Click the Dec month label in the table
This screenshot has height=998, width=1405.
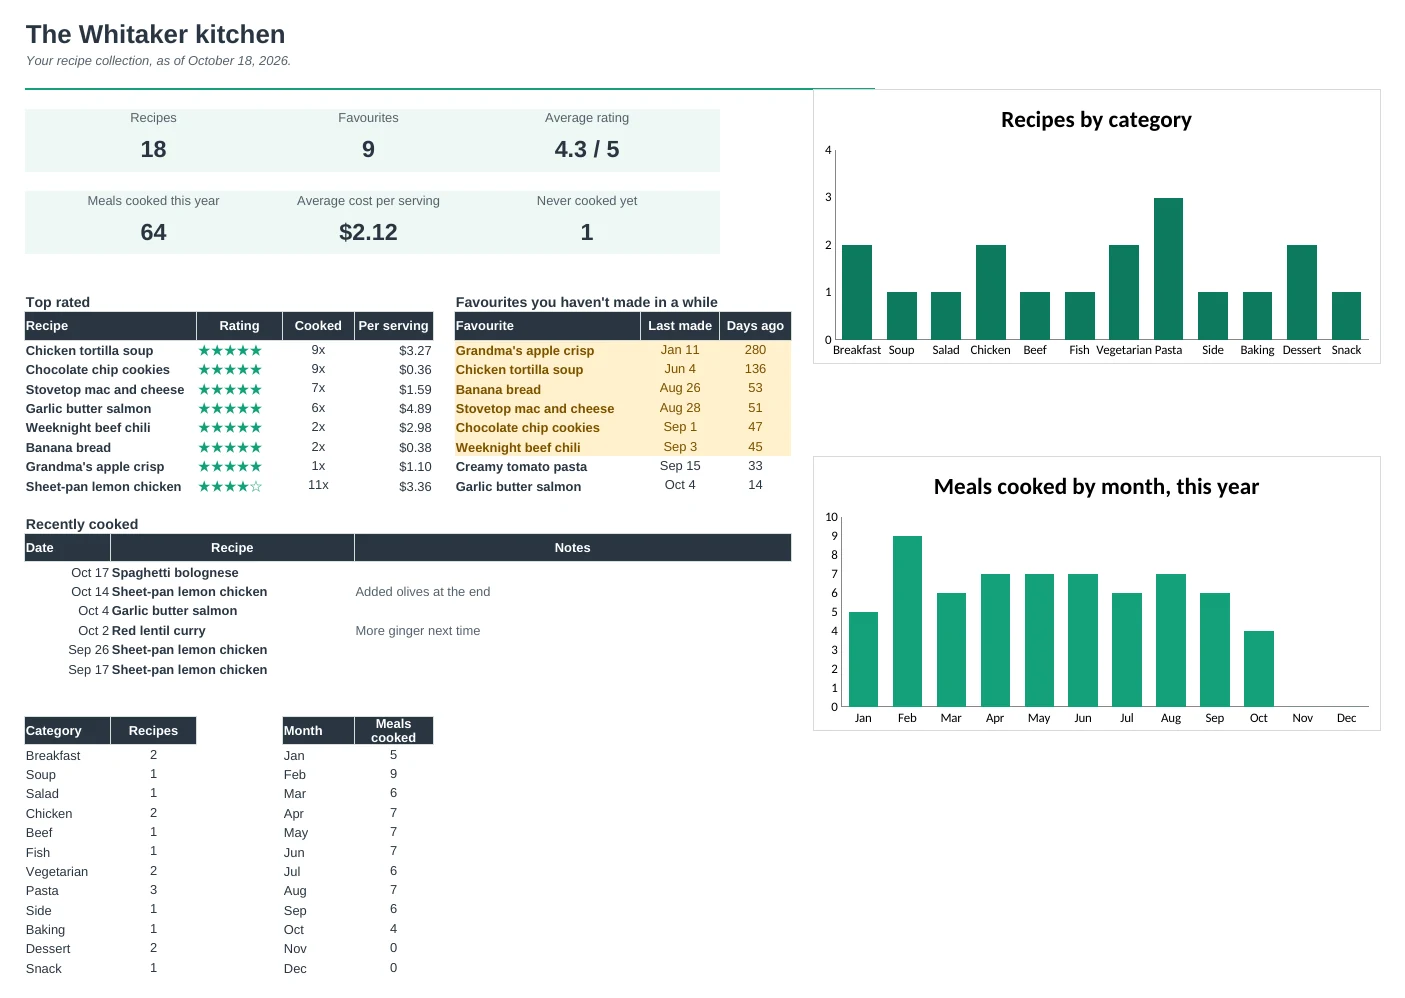pyautogui.click(x=295, y=969)
